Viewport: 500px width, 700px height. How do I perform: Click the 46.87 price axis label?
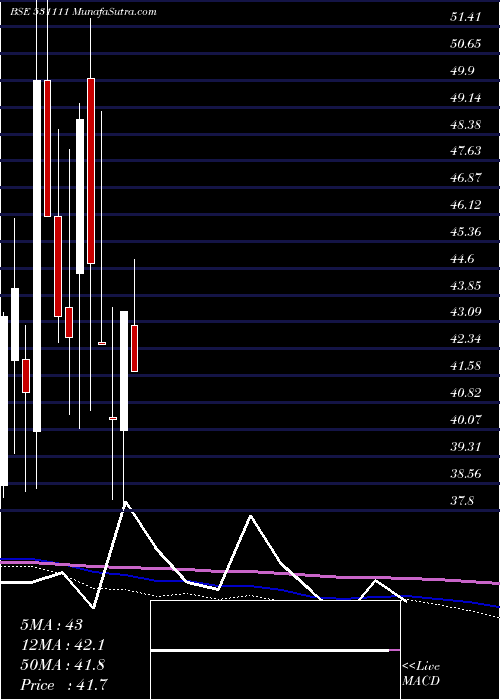(x=466, y=178)
